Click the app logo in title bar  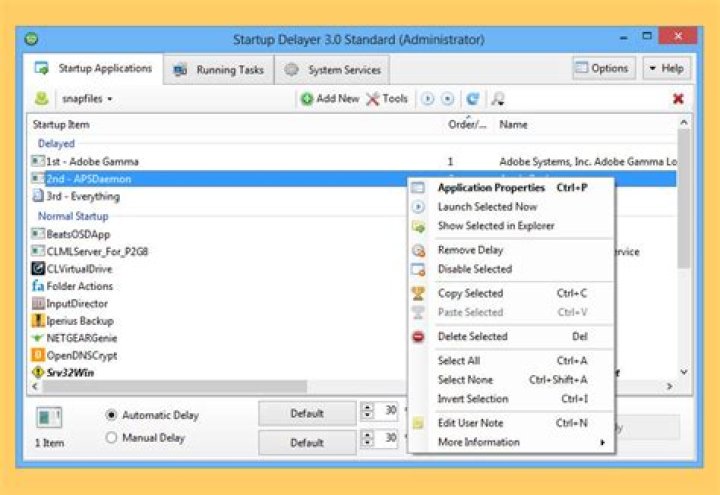click(x=31, y=39)
